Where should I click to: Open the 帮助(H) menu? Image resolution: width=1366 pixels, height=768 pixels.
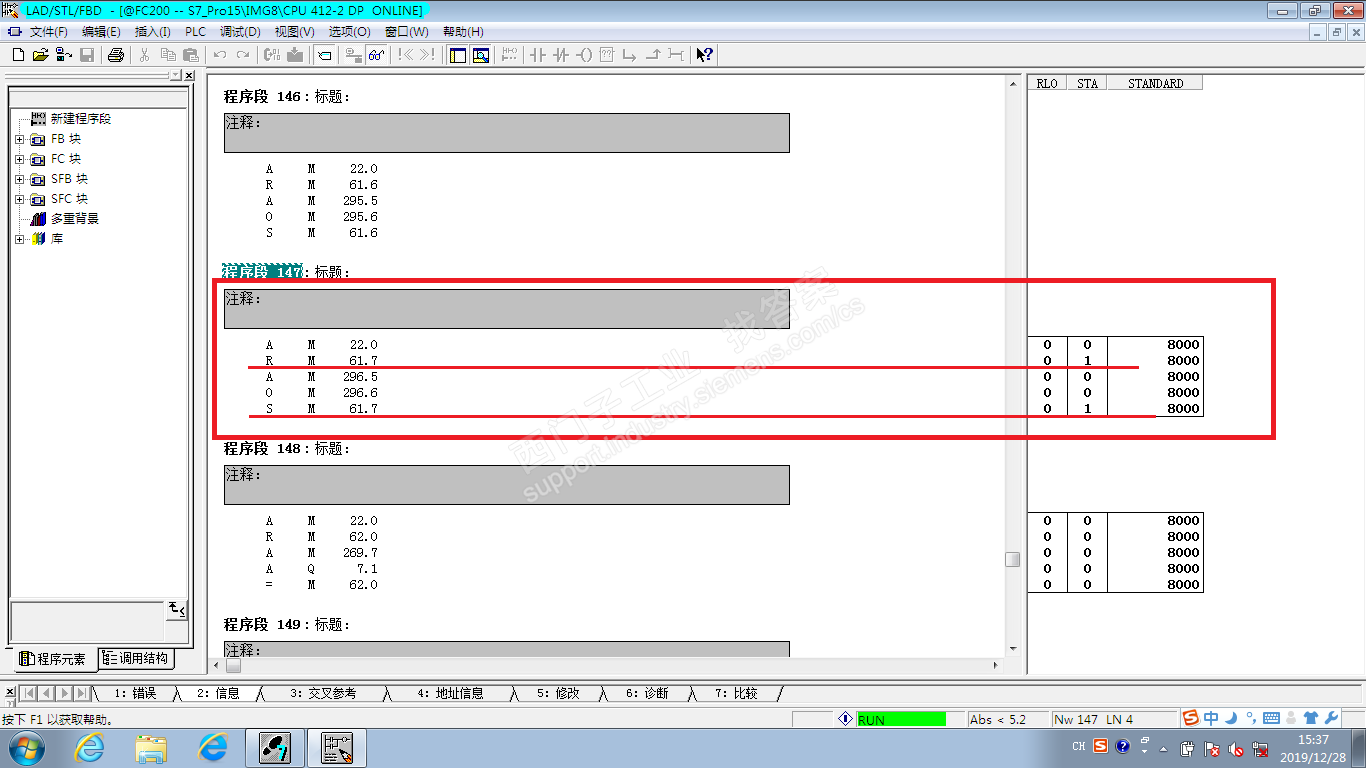point(463,32)
